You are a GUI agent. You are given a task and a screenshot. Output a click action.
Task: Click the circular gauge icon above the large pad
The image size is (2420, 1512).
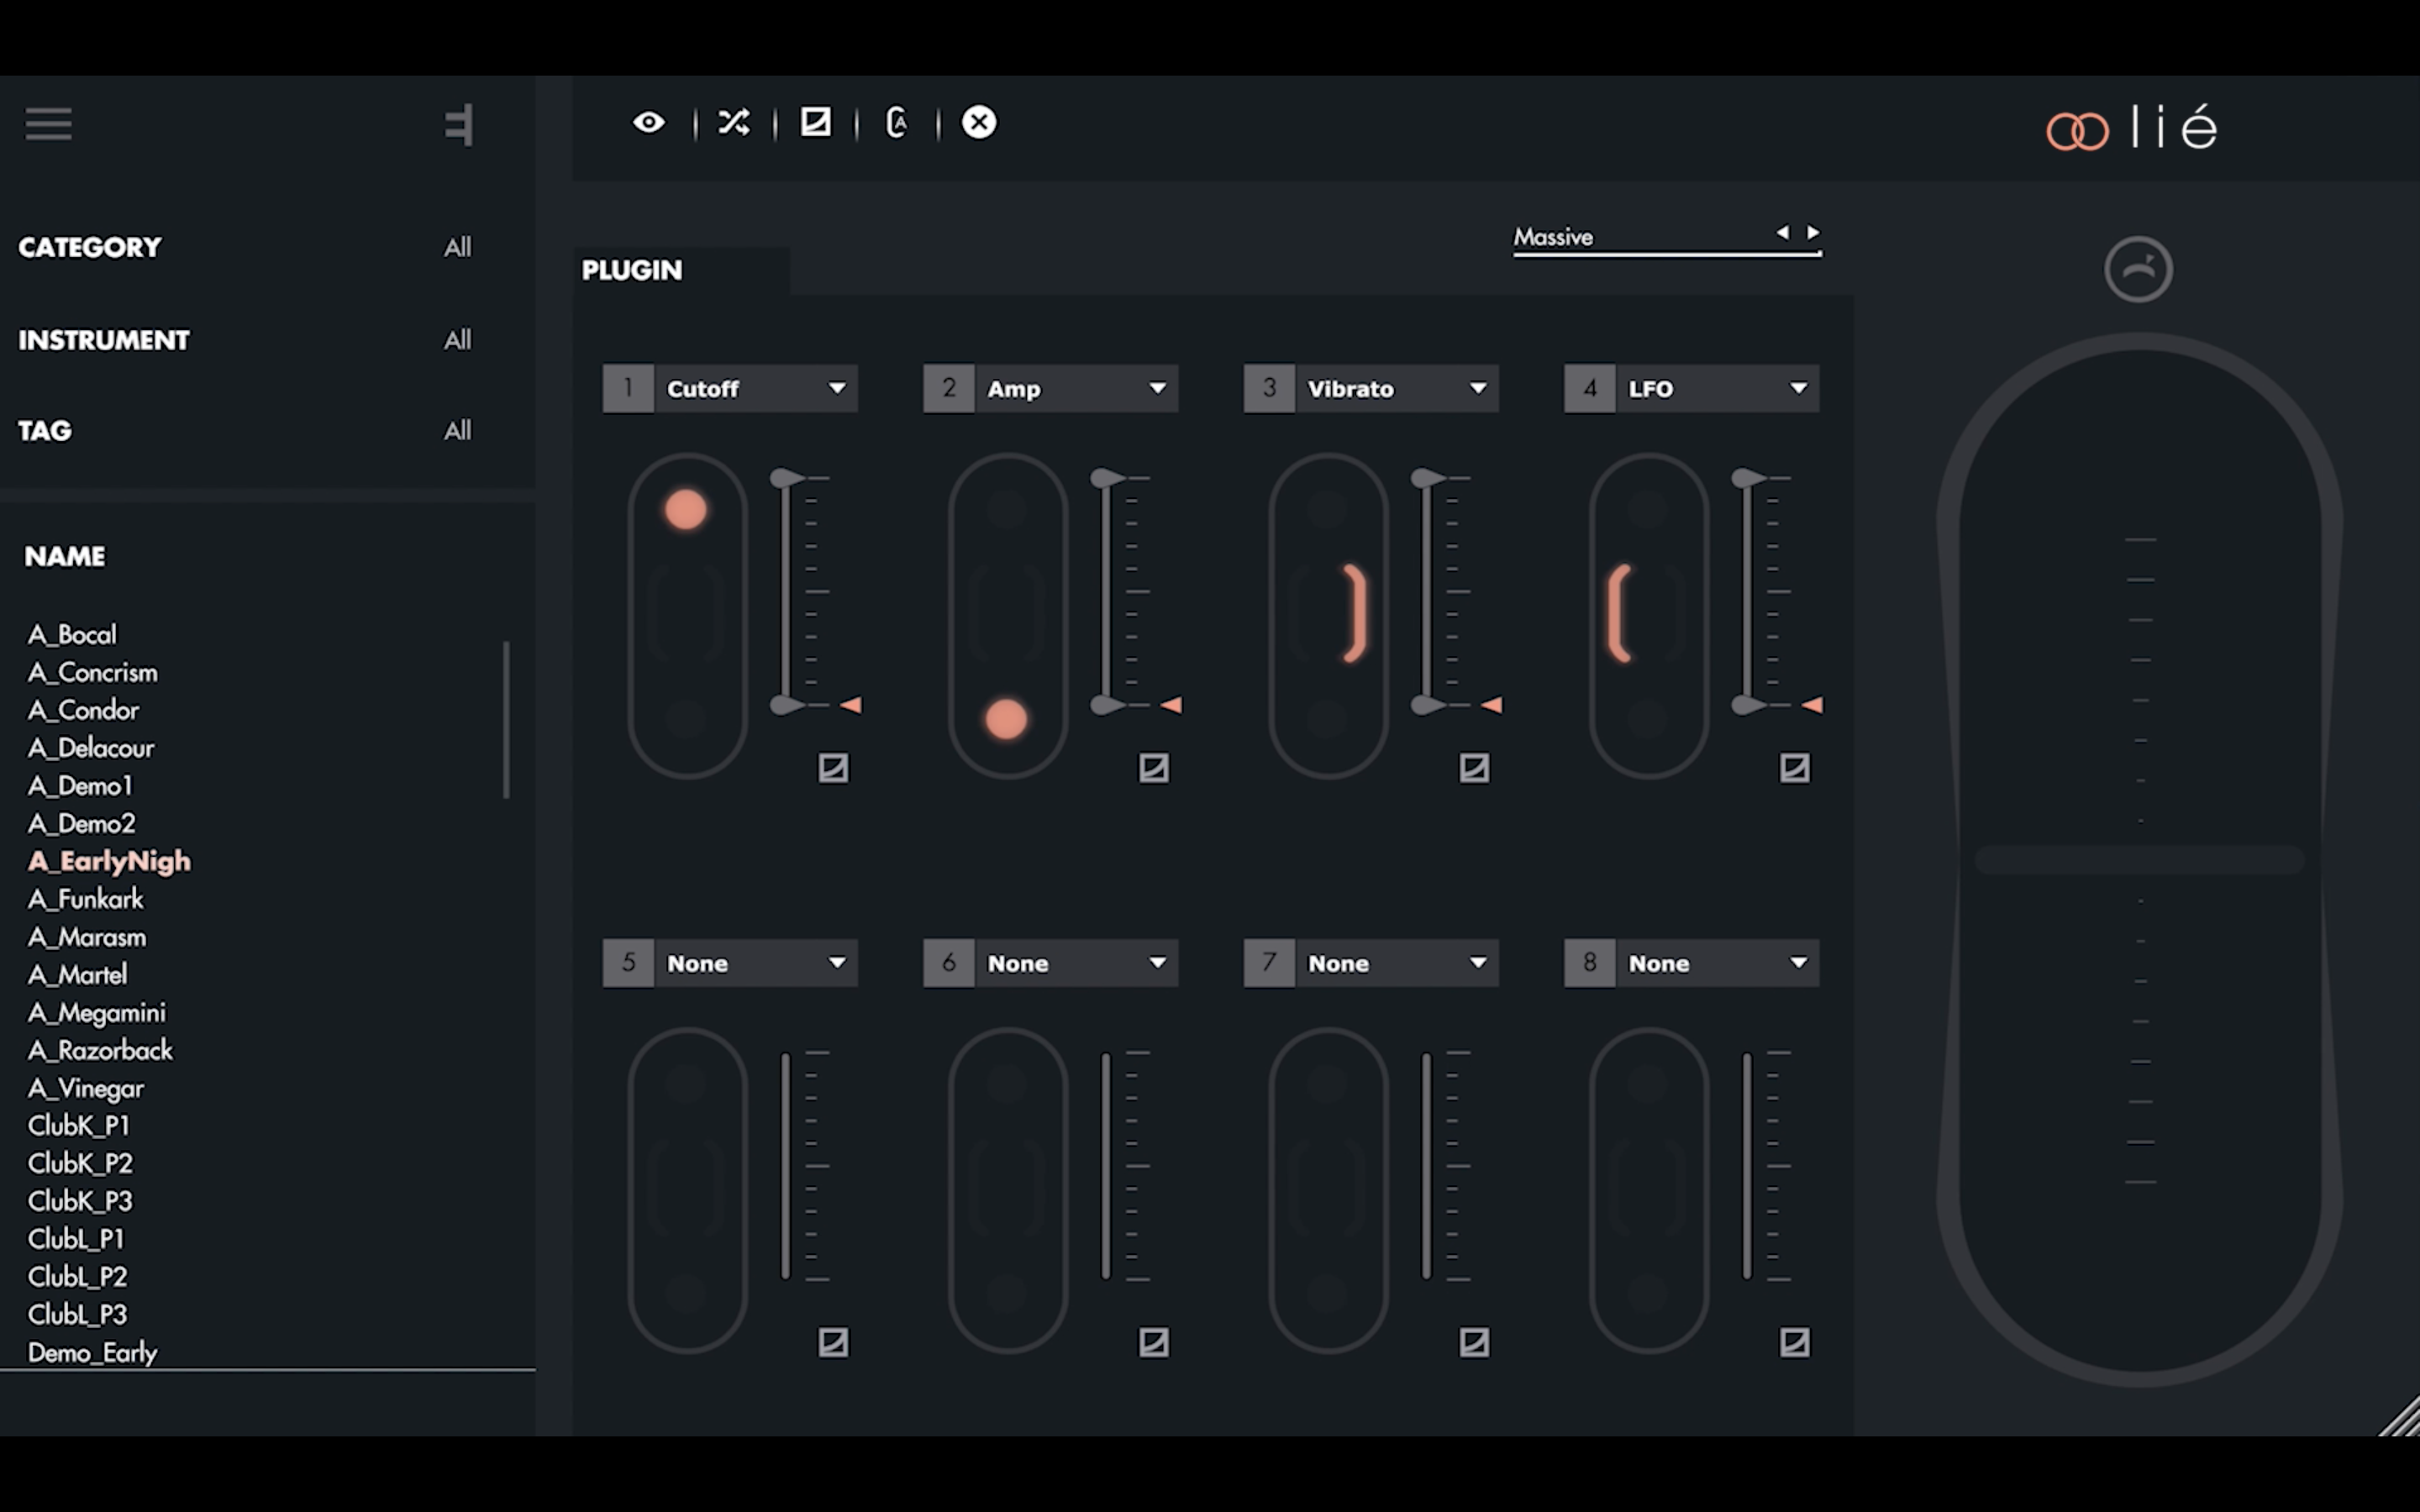pyautogui.click(x=2138, y=269)
